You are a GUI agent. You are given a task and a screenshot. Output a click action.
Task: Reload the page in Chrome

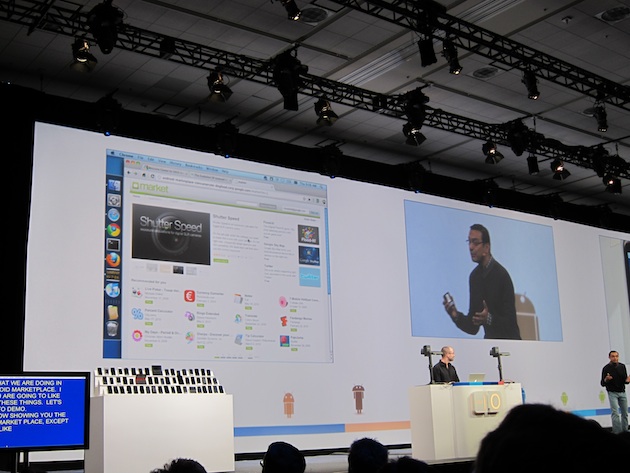[152, 176]
